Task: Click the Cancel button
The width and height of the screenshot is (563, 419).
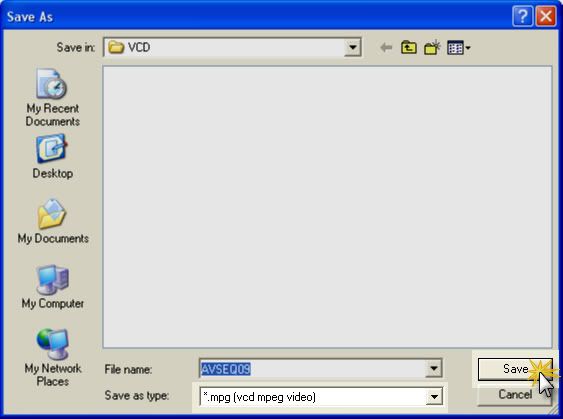Action: pos(515,395)
